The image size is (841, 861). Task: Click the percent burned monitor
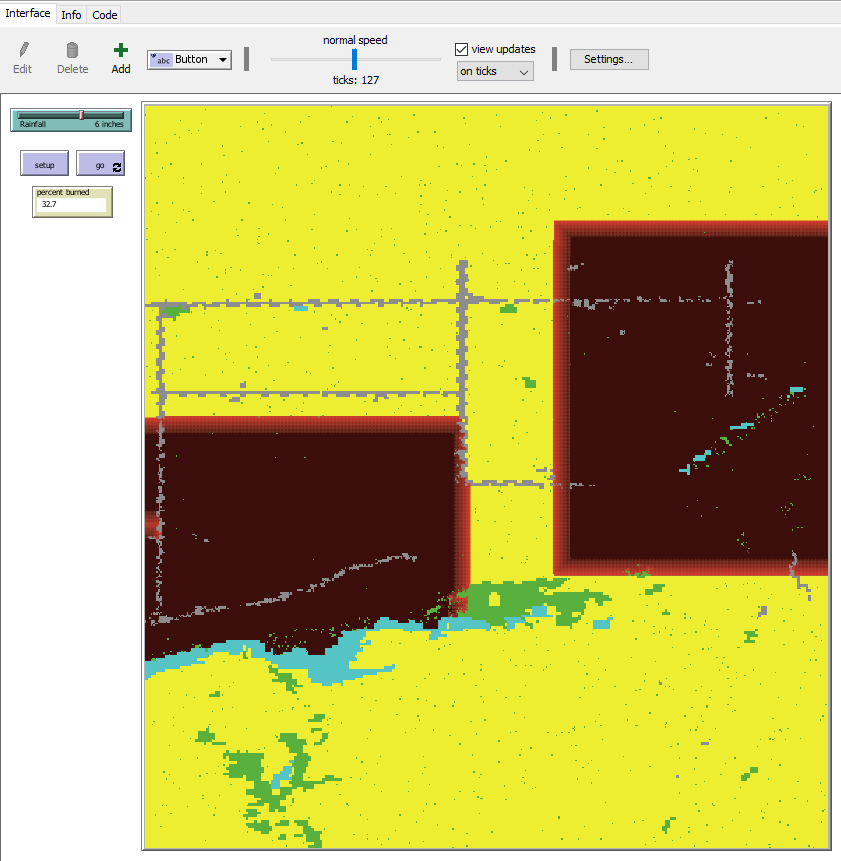pyautogui.click(x=71, y=201)
